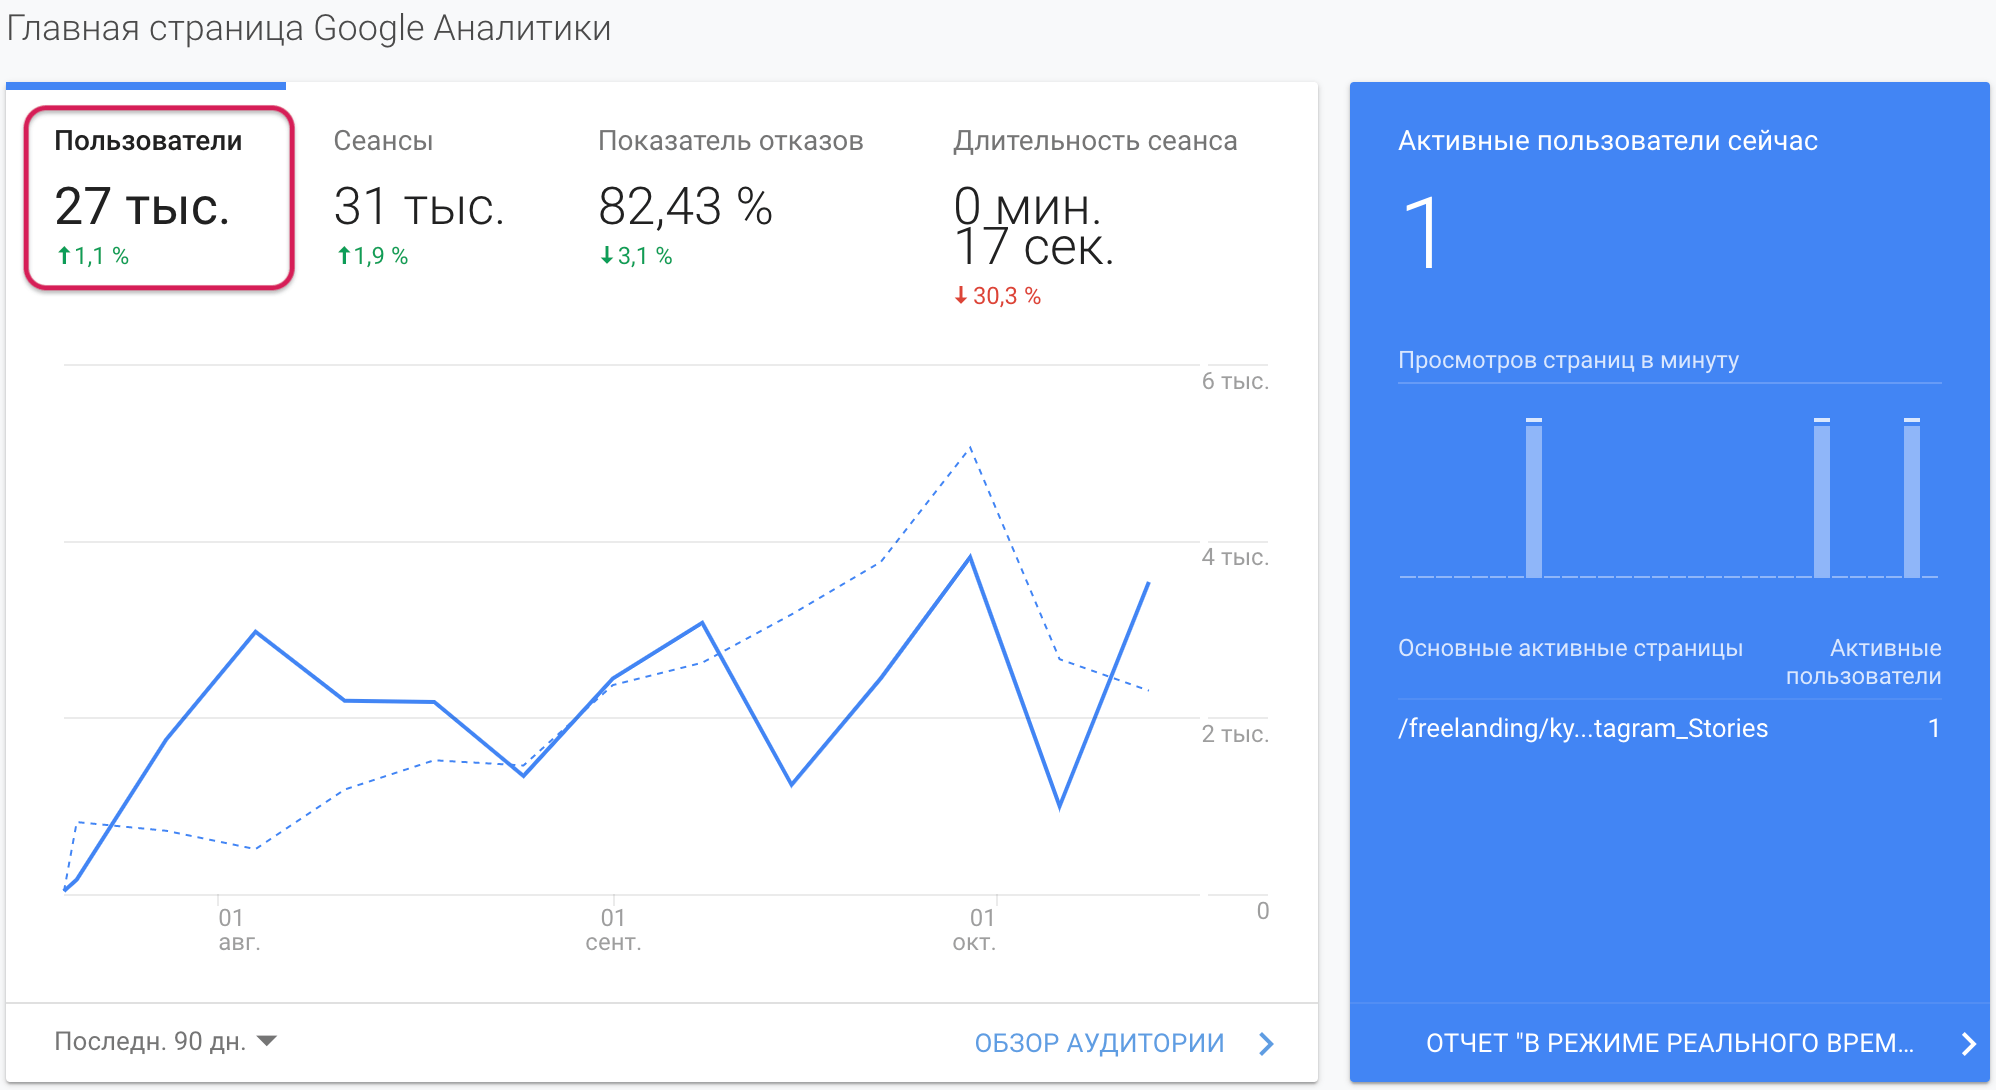The image size is (1996, 1090).
Task: Click the users line peak near 01 окт.
Action: (x=970, y=557)
